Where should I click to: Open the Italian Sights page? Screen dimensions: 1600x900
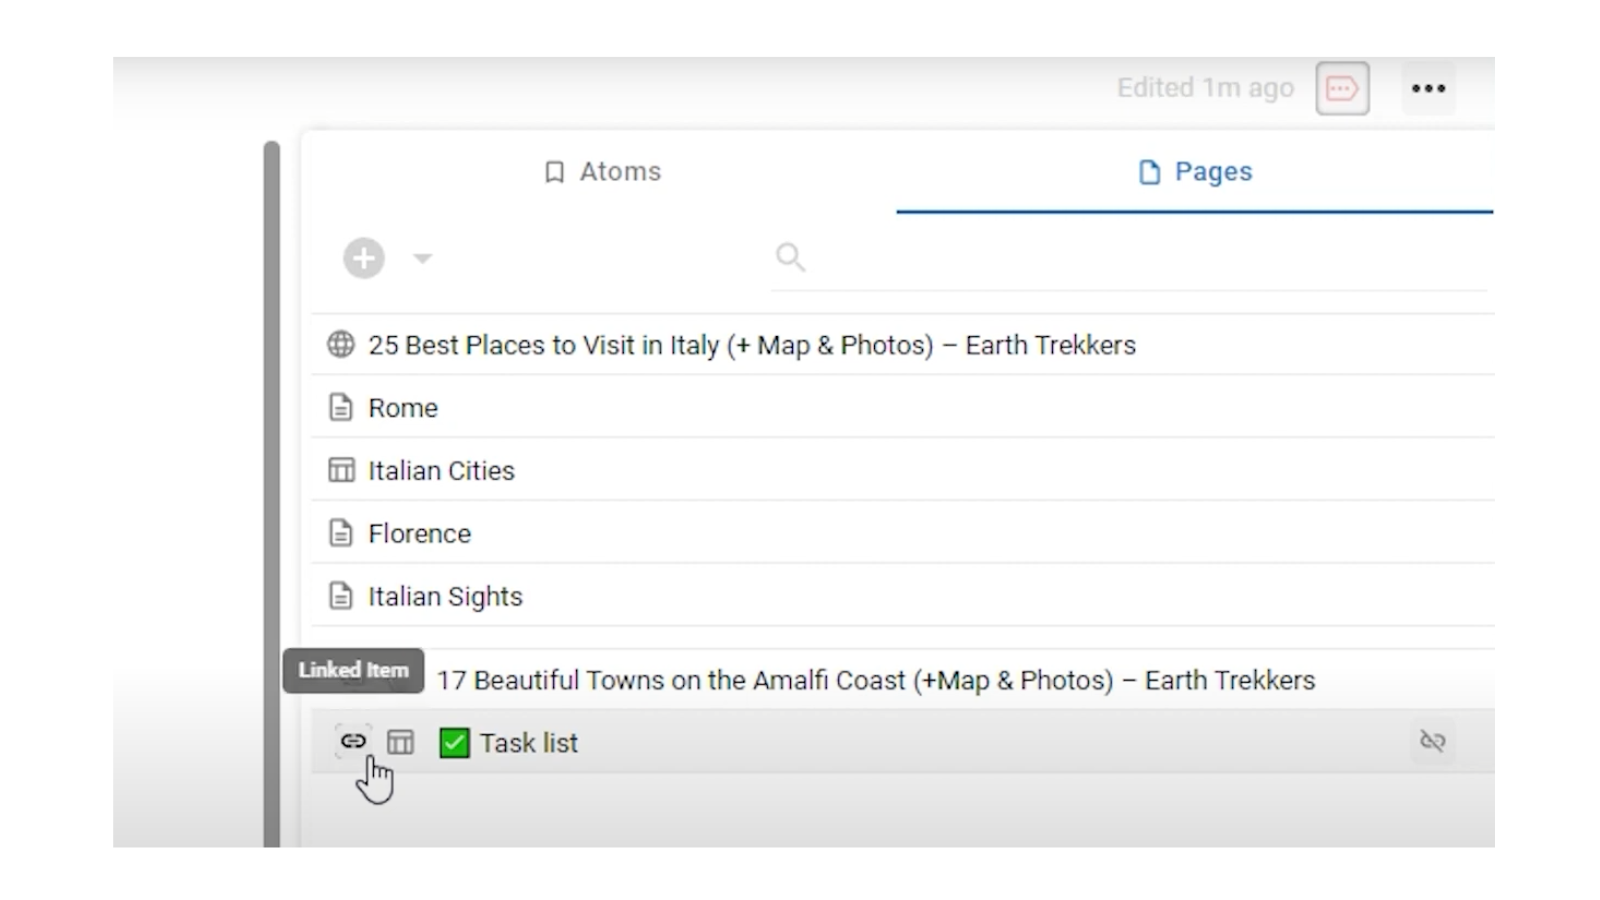coord(445,597)
